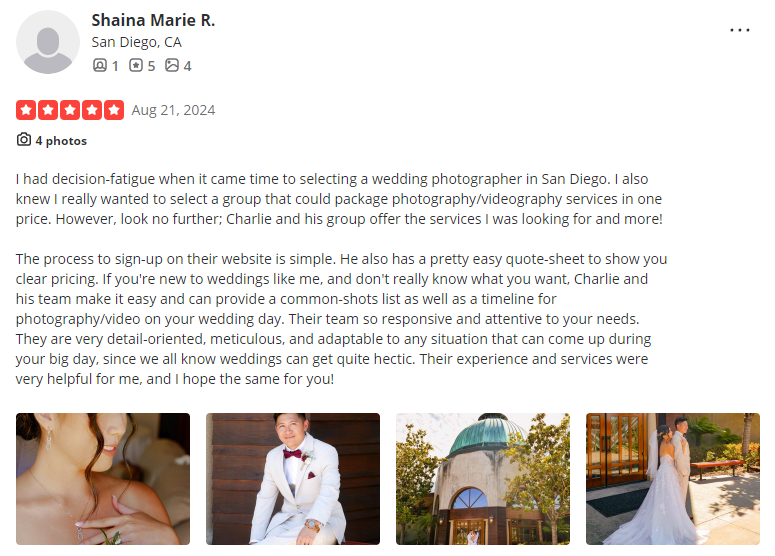The height and width of the screenshot is (556, 775).
Task: Open the three-dot more options menu
Action: point(740,30)
